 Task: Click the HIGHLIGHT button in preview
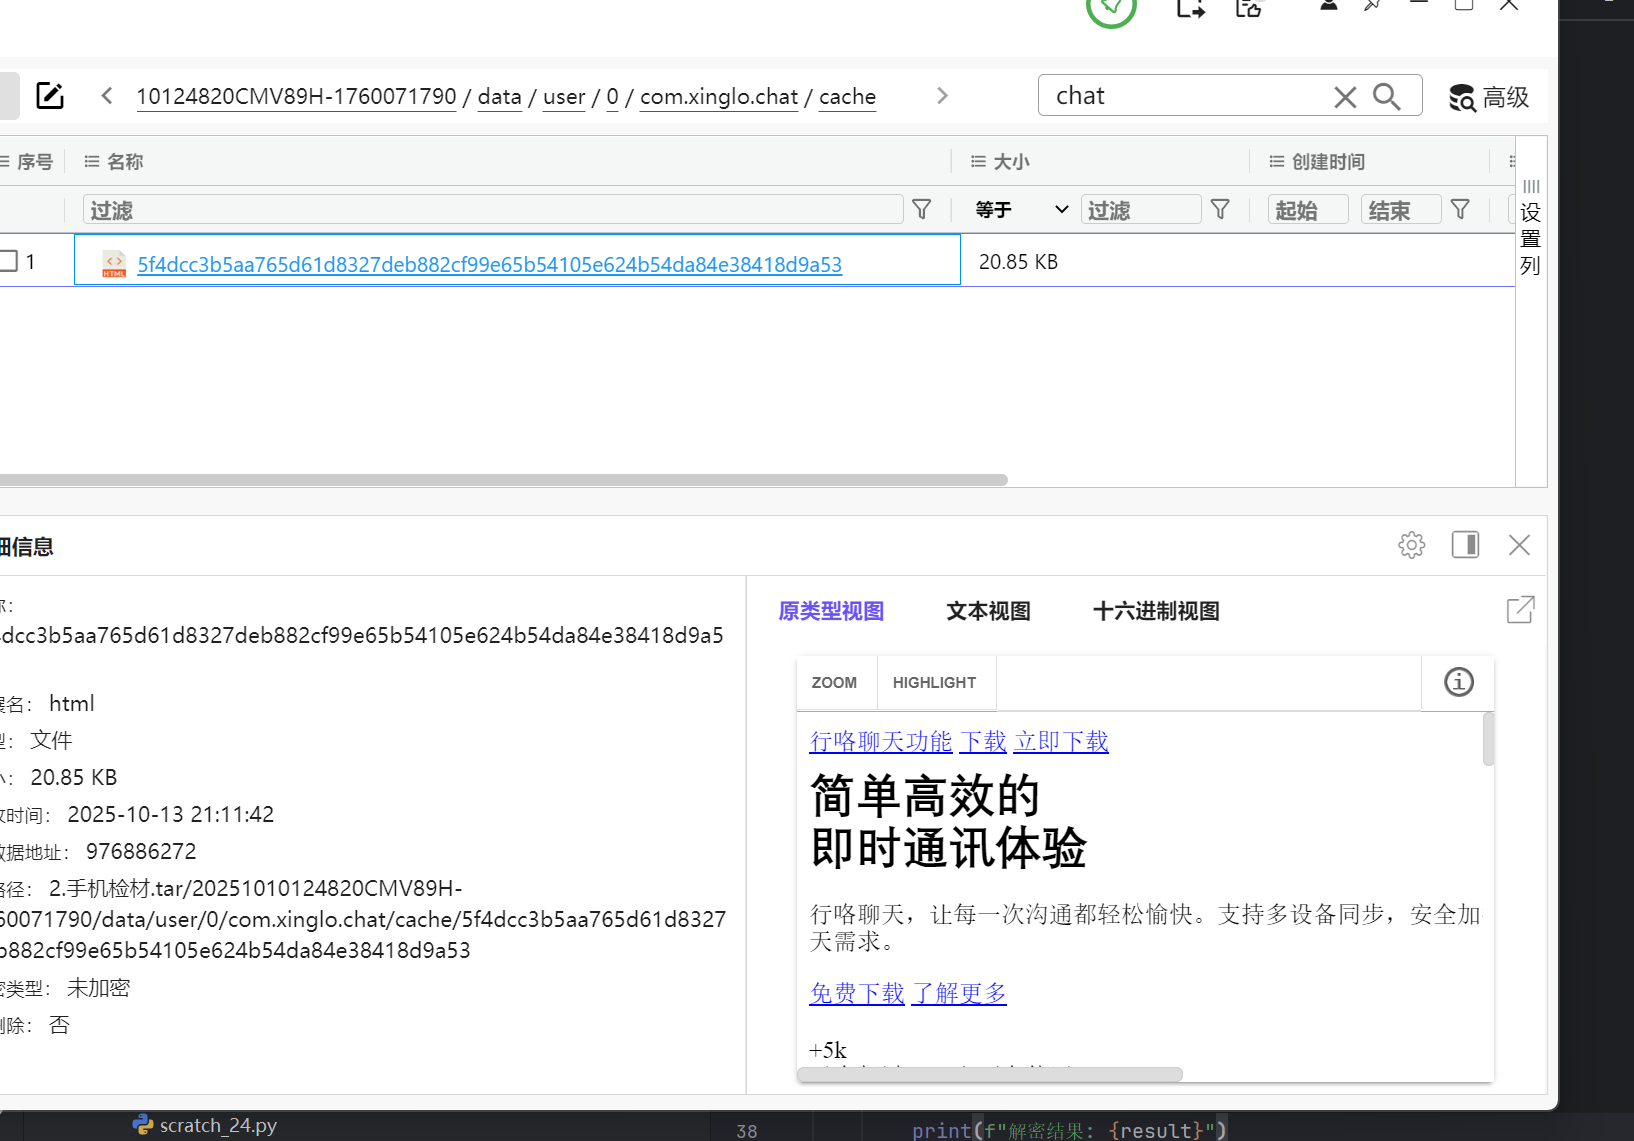pyautogui.click(x=934, y=683)
